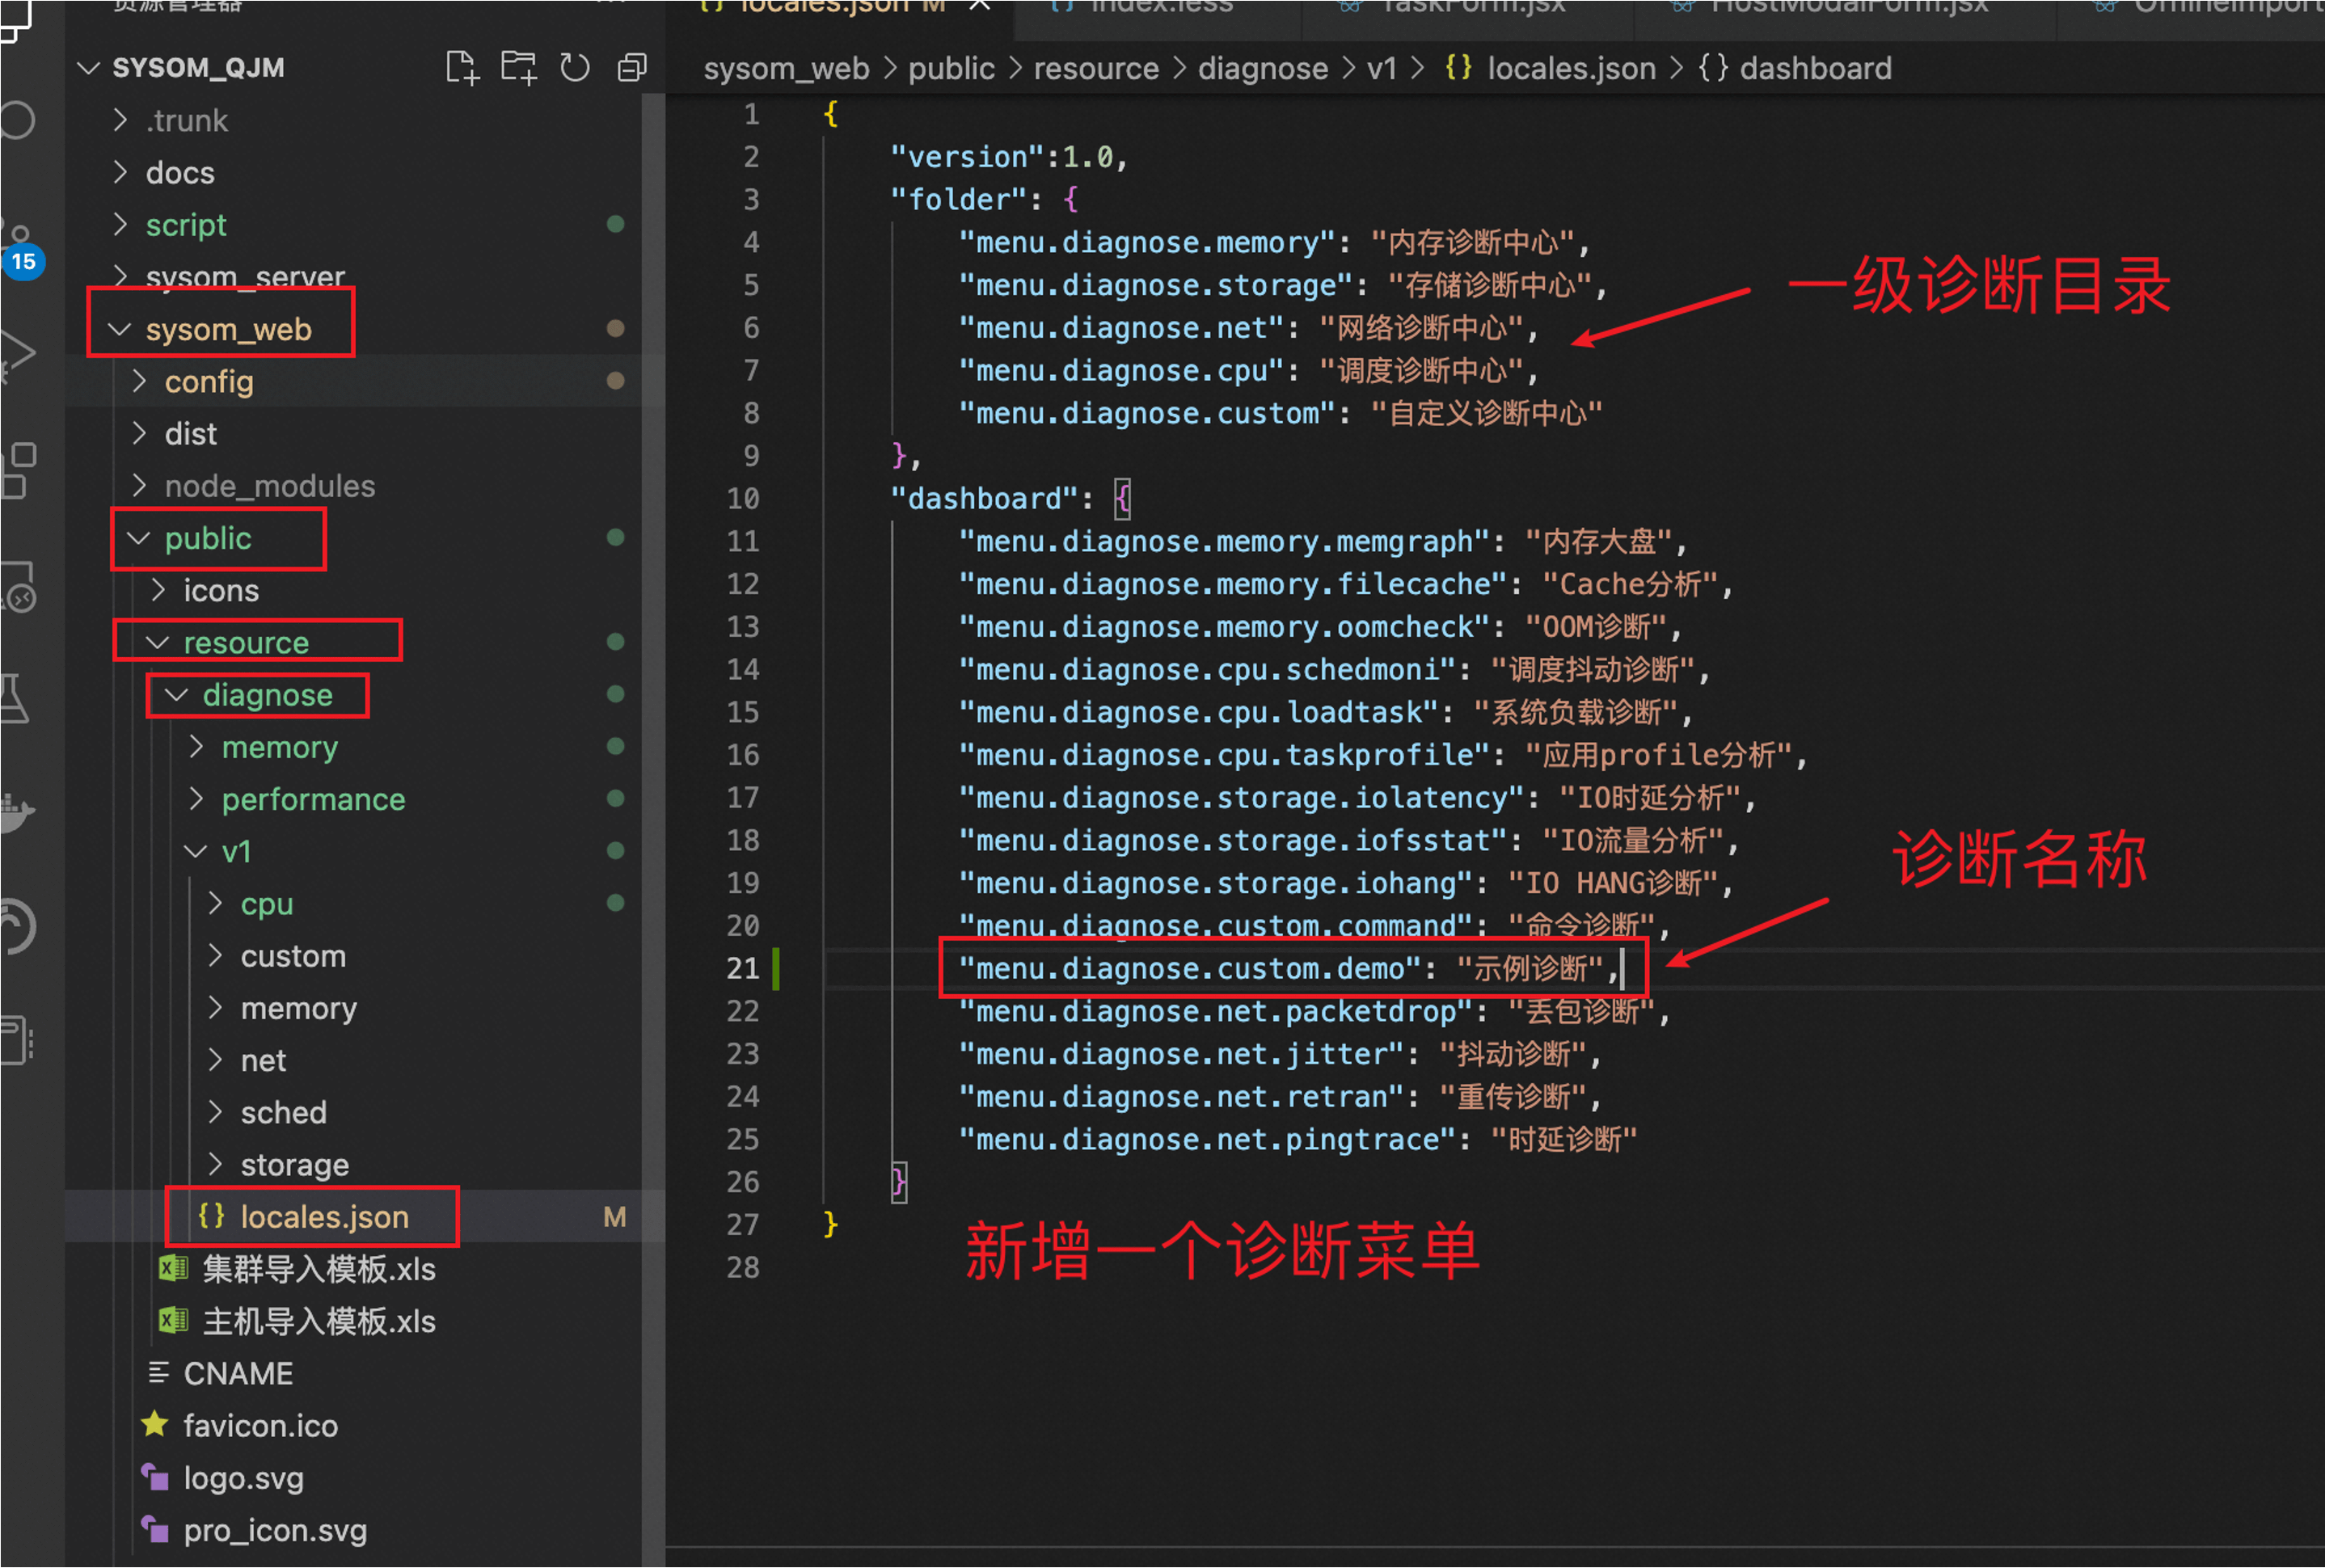Close the locales.json editor tab

[x=980, y=6]
